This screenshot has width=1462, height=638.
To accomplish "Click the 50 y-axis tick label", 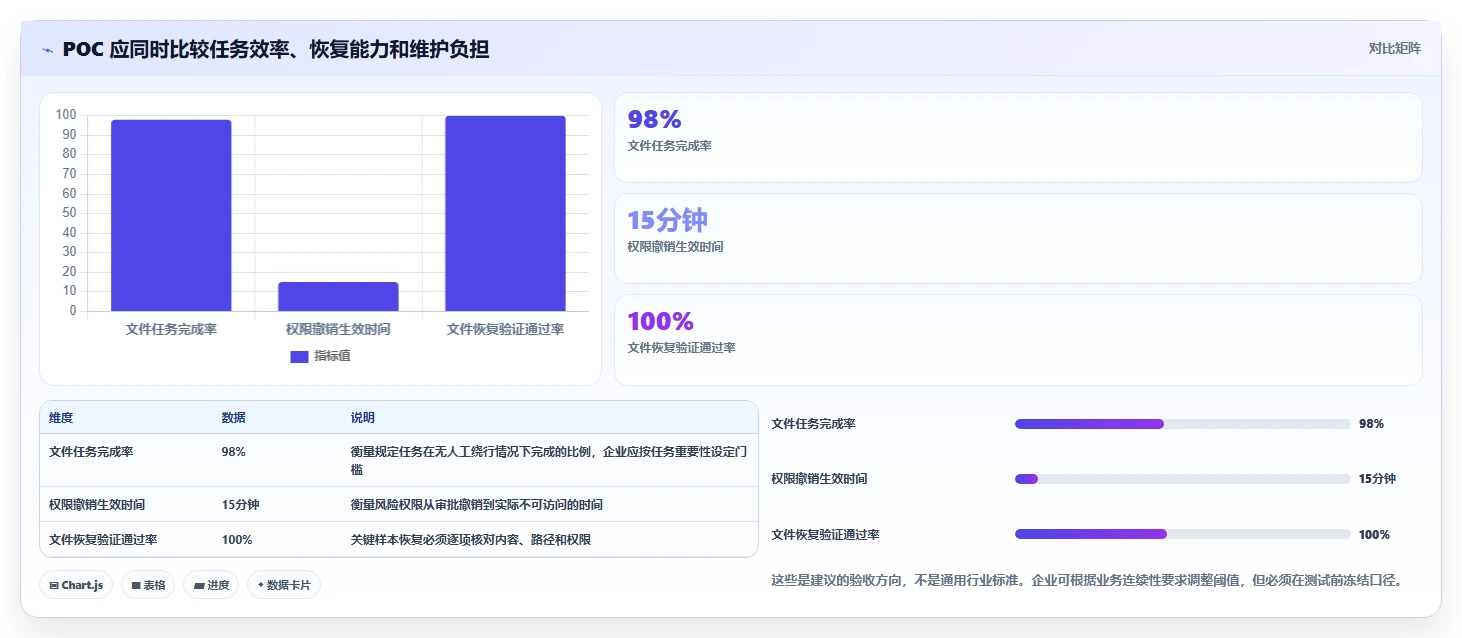I will click(69, 213).
